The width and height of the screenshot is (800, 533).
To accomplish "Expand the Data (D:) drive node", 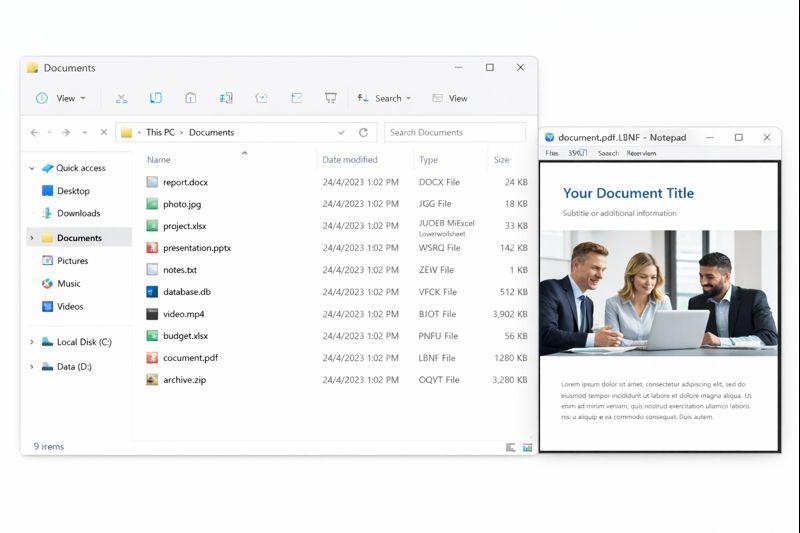I will [x=32, y=367].
